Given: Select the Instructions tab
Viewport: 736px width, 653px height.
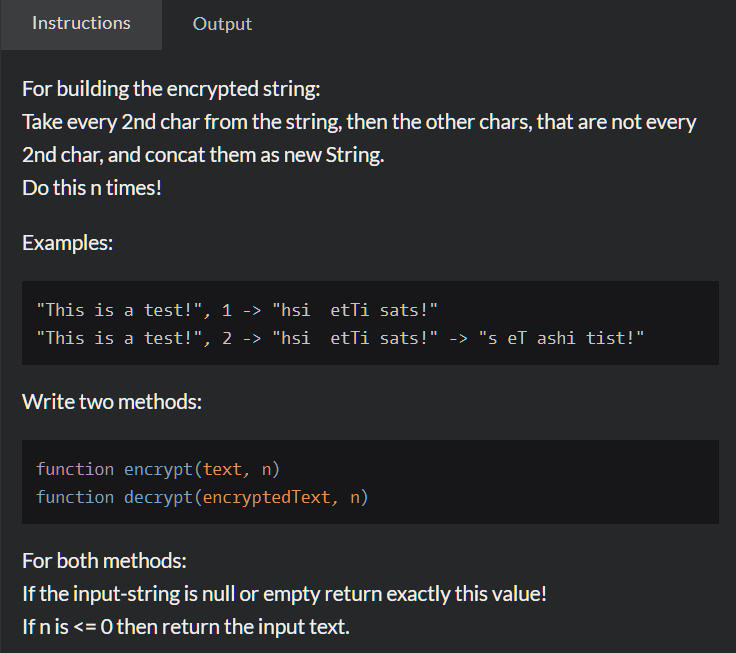Looking at the screenshot, I should [81, 24].
